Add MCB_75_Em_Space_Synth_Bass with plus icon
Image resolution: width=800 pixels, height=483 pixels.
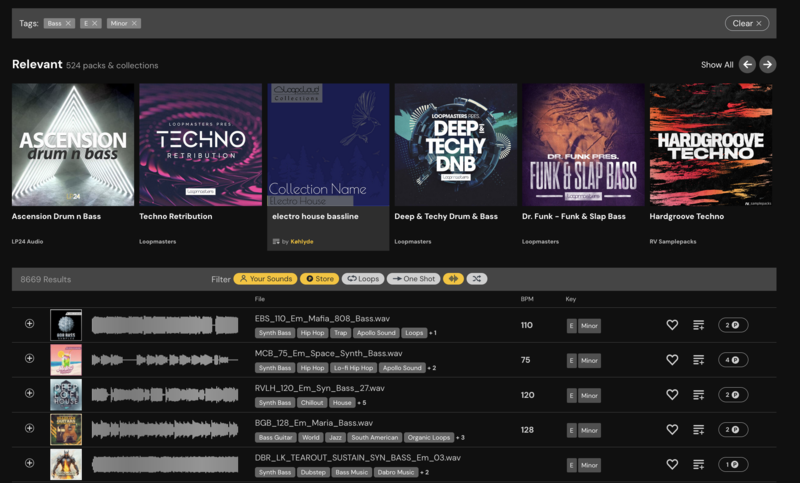click(x=30, y=358)
